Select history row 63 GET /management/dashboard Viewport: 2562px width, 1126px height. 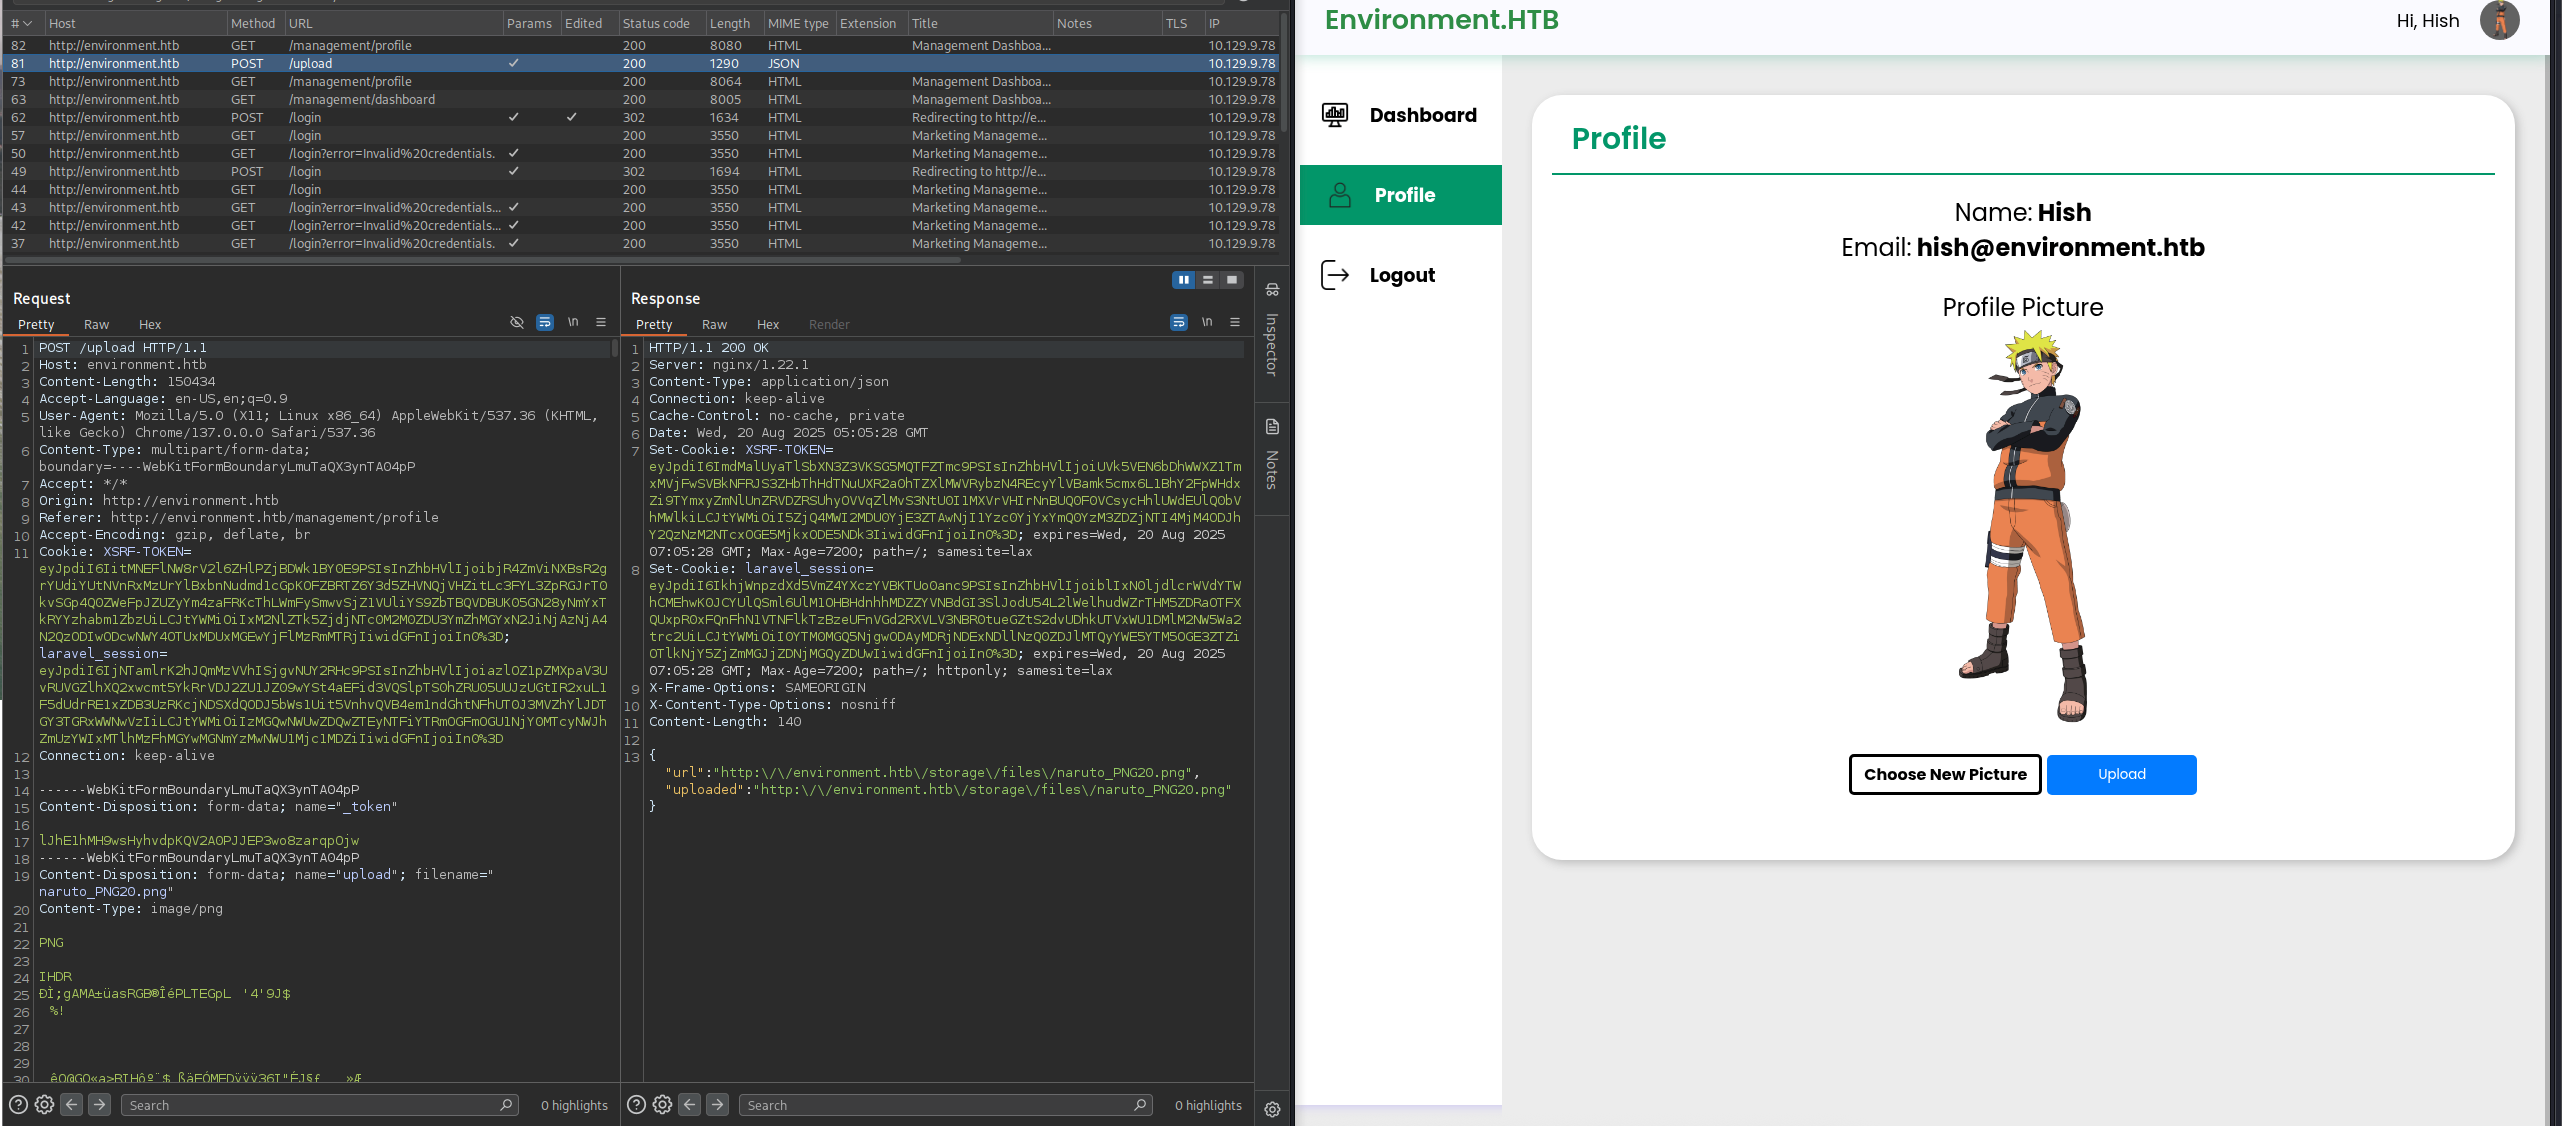click(x=640, y=99)
